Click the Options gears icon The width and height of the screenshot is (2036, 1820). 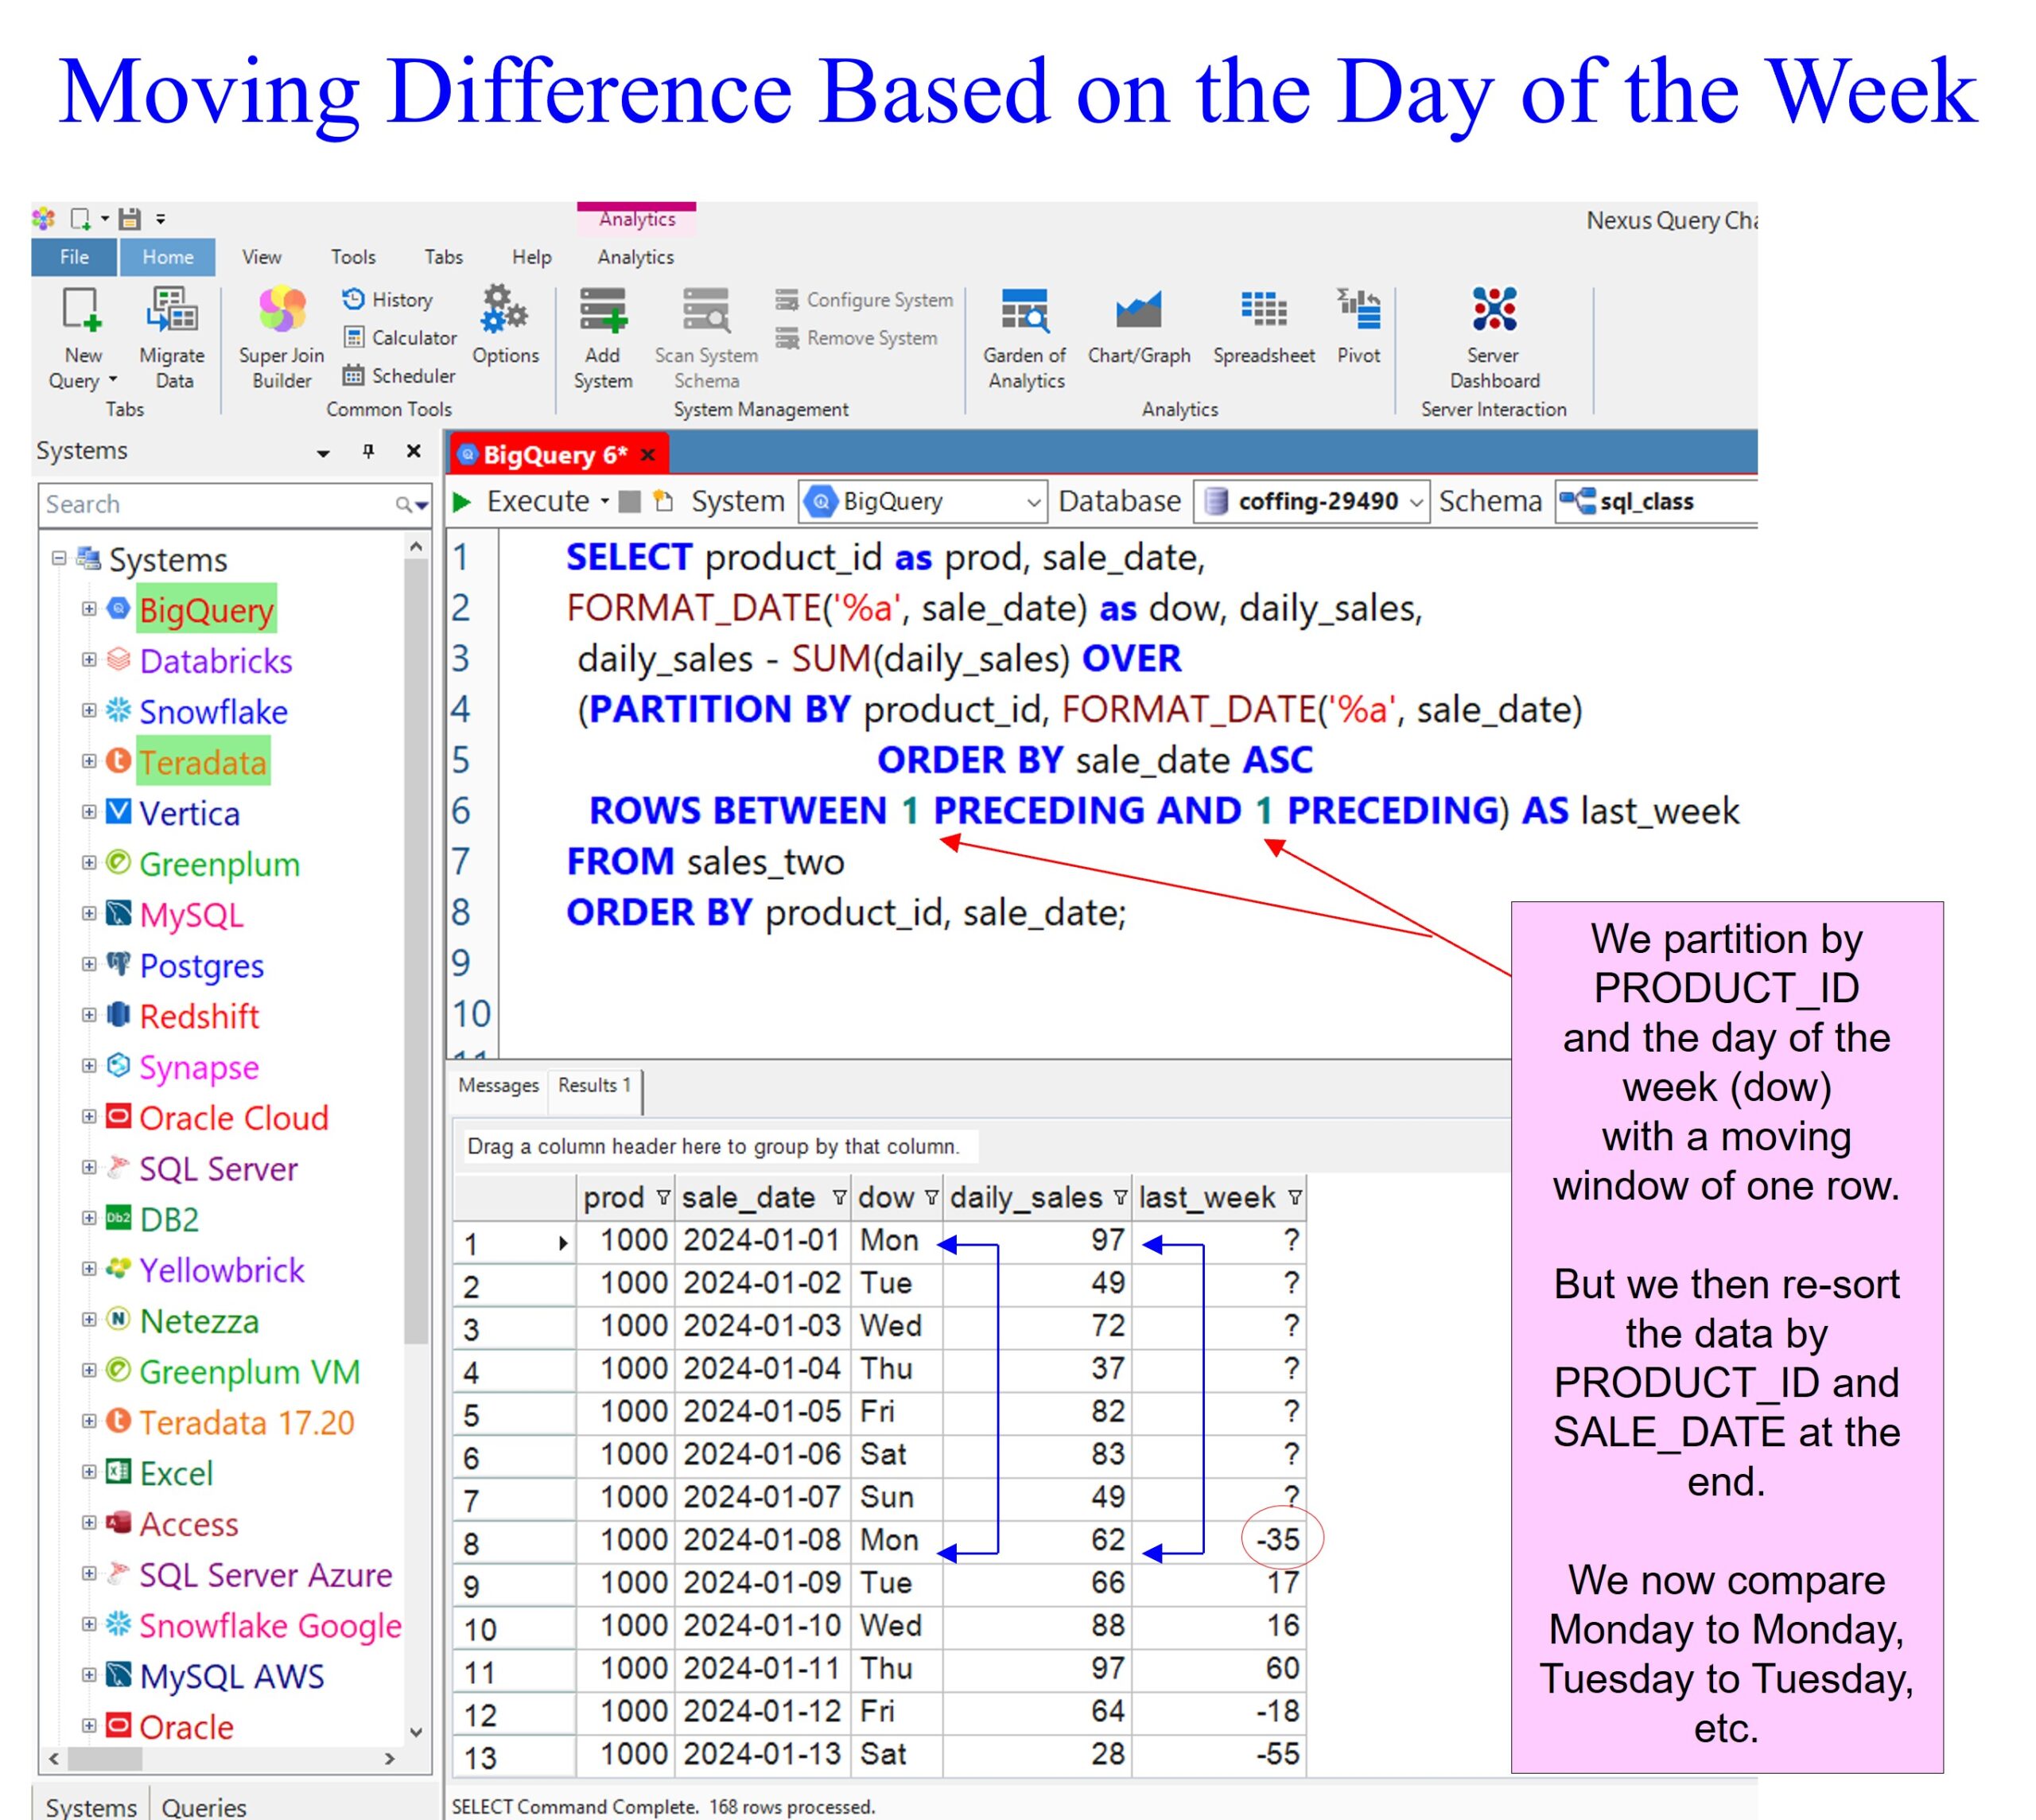504,311
